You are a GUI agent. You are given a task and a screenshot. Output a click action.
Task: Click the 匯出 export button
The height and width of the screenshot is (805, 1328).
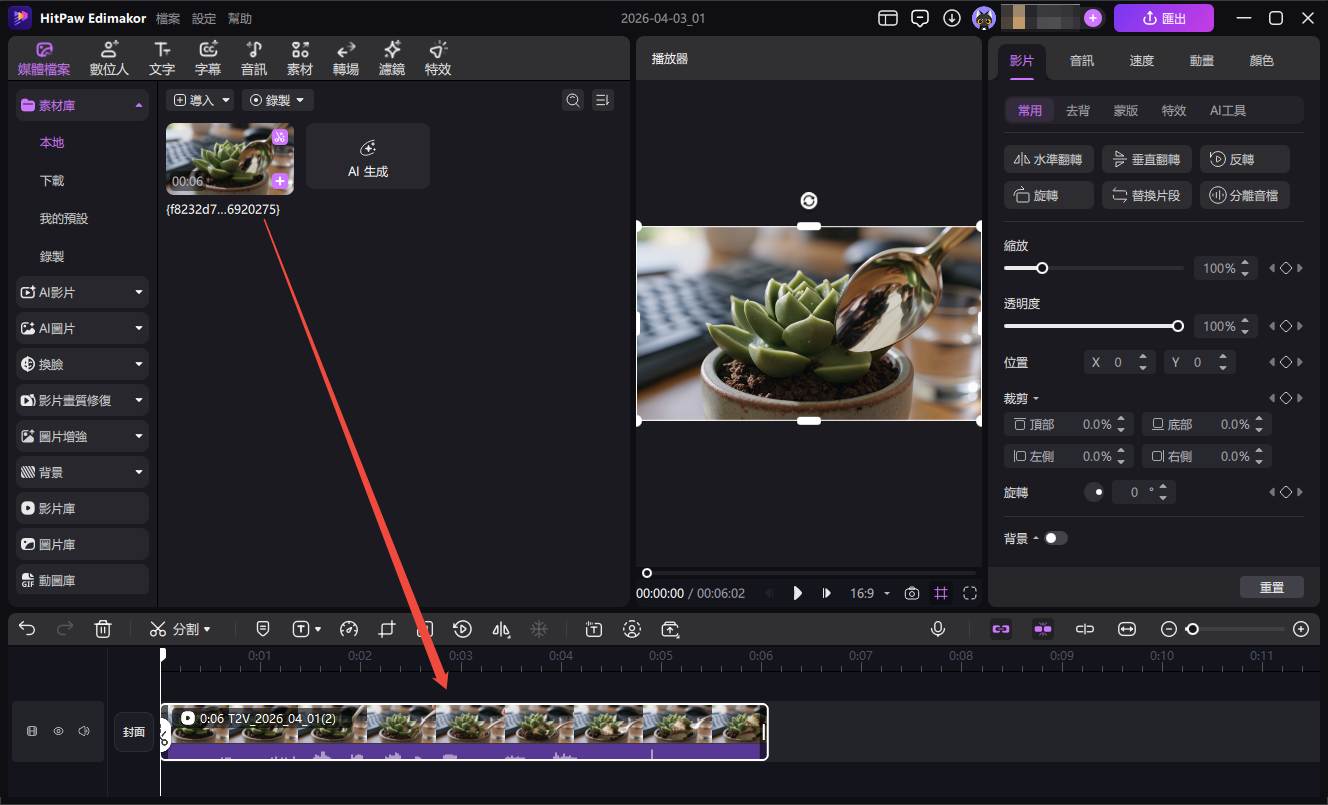click(1163, 17)
